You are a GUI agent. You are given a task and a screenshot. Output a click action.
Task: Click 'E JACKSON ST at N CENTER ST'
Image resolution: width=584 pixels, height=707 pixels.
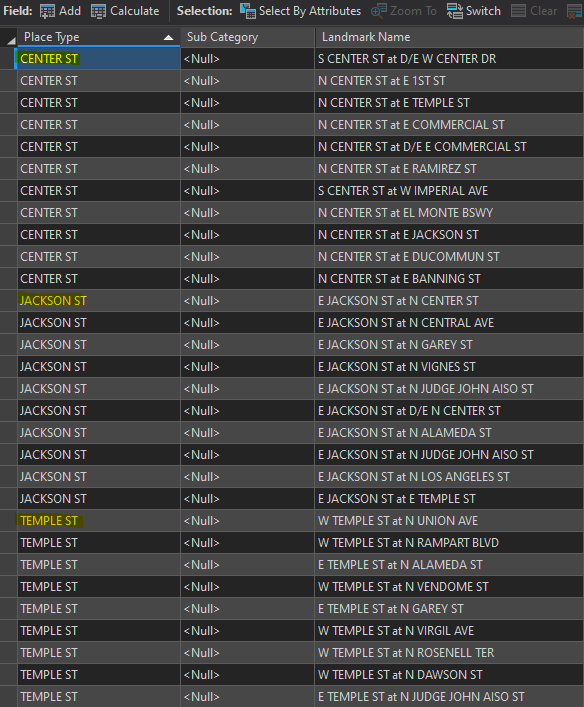click(x=398, y=301)
